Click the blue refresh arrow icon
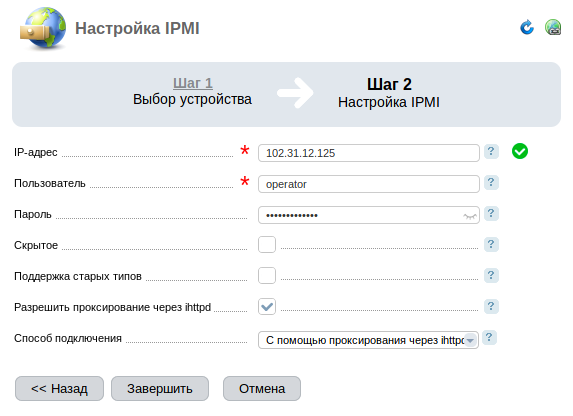Screen dimensions: 573x416 point(527,27)
